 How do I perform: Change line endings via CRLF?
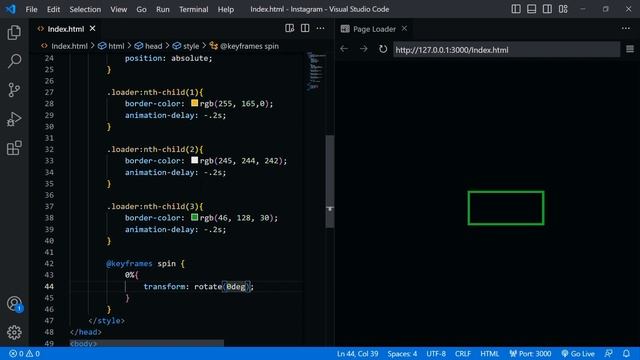coord(463,353)
